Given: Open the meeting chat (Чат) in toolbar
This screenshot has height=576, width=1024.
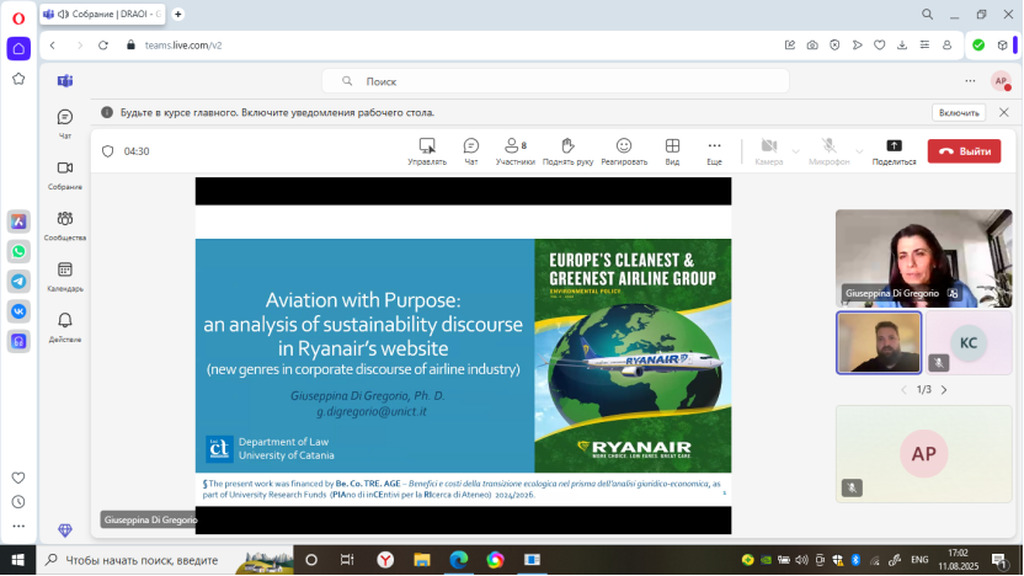Looking at the screenshot, I should [471, 150].
